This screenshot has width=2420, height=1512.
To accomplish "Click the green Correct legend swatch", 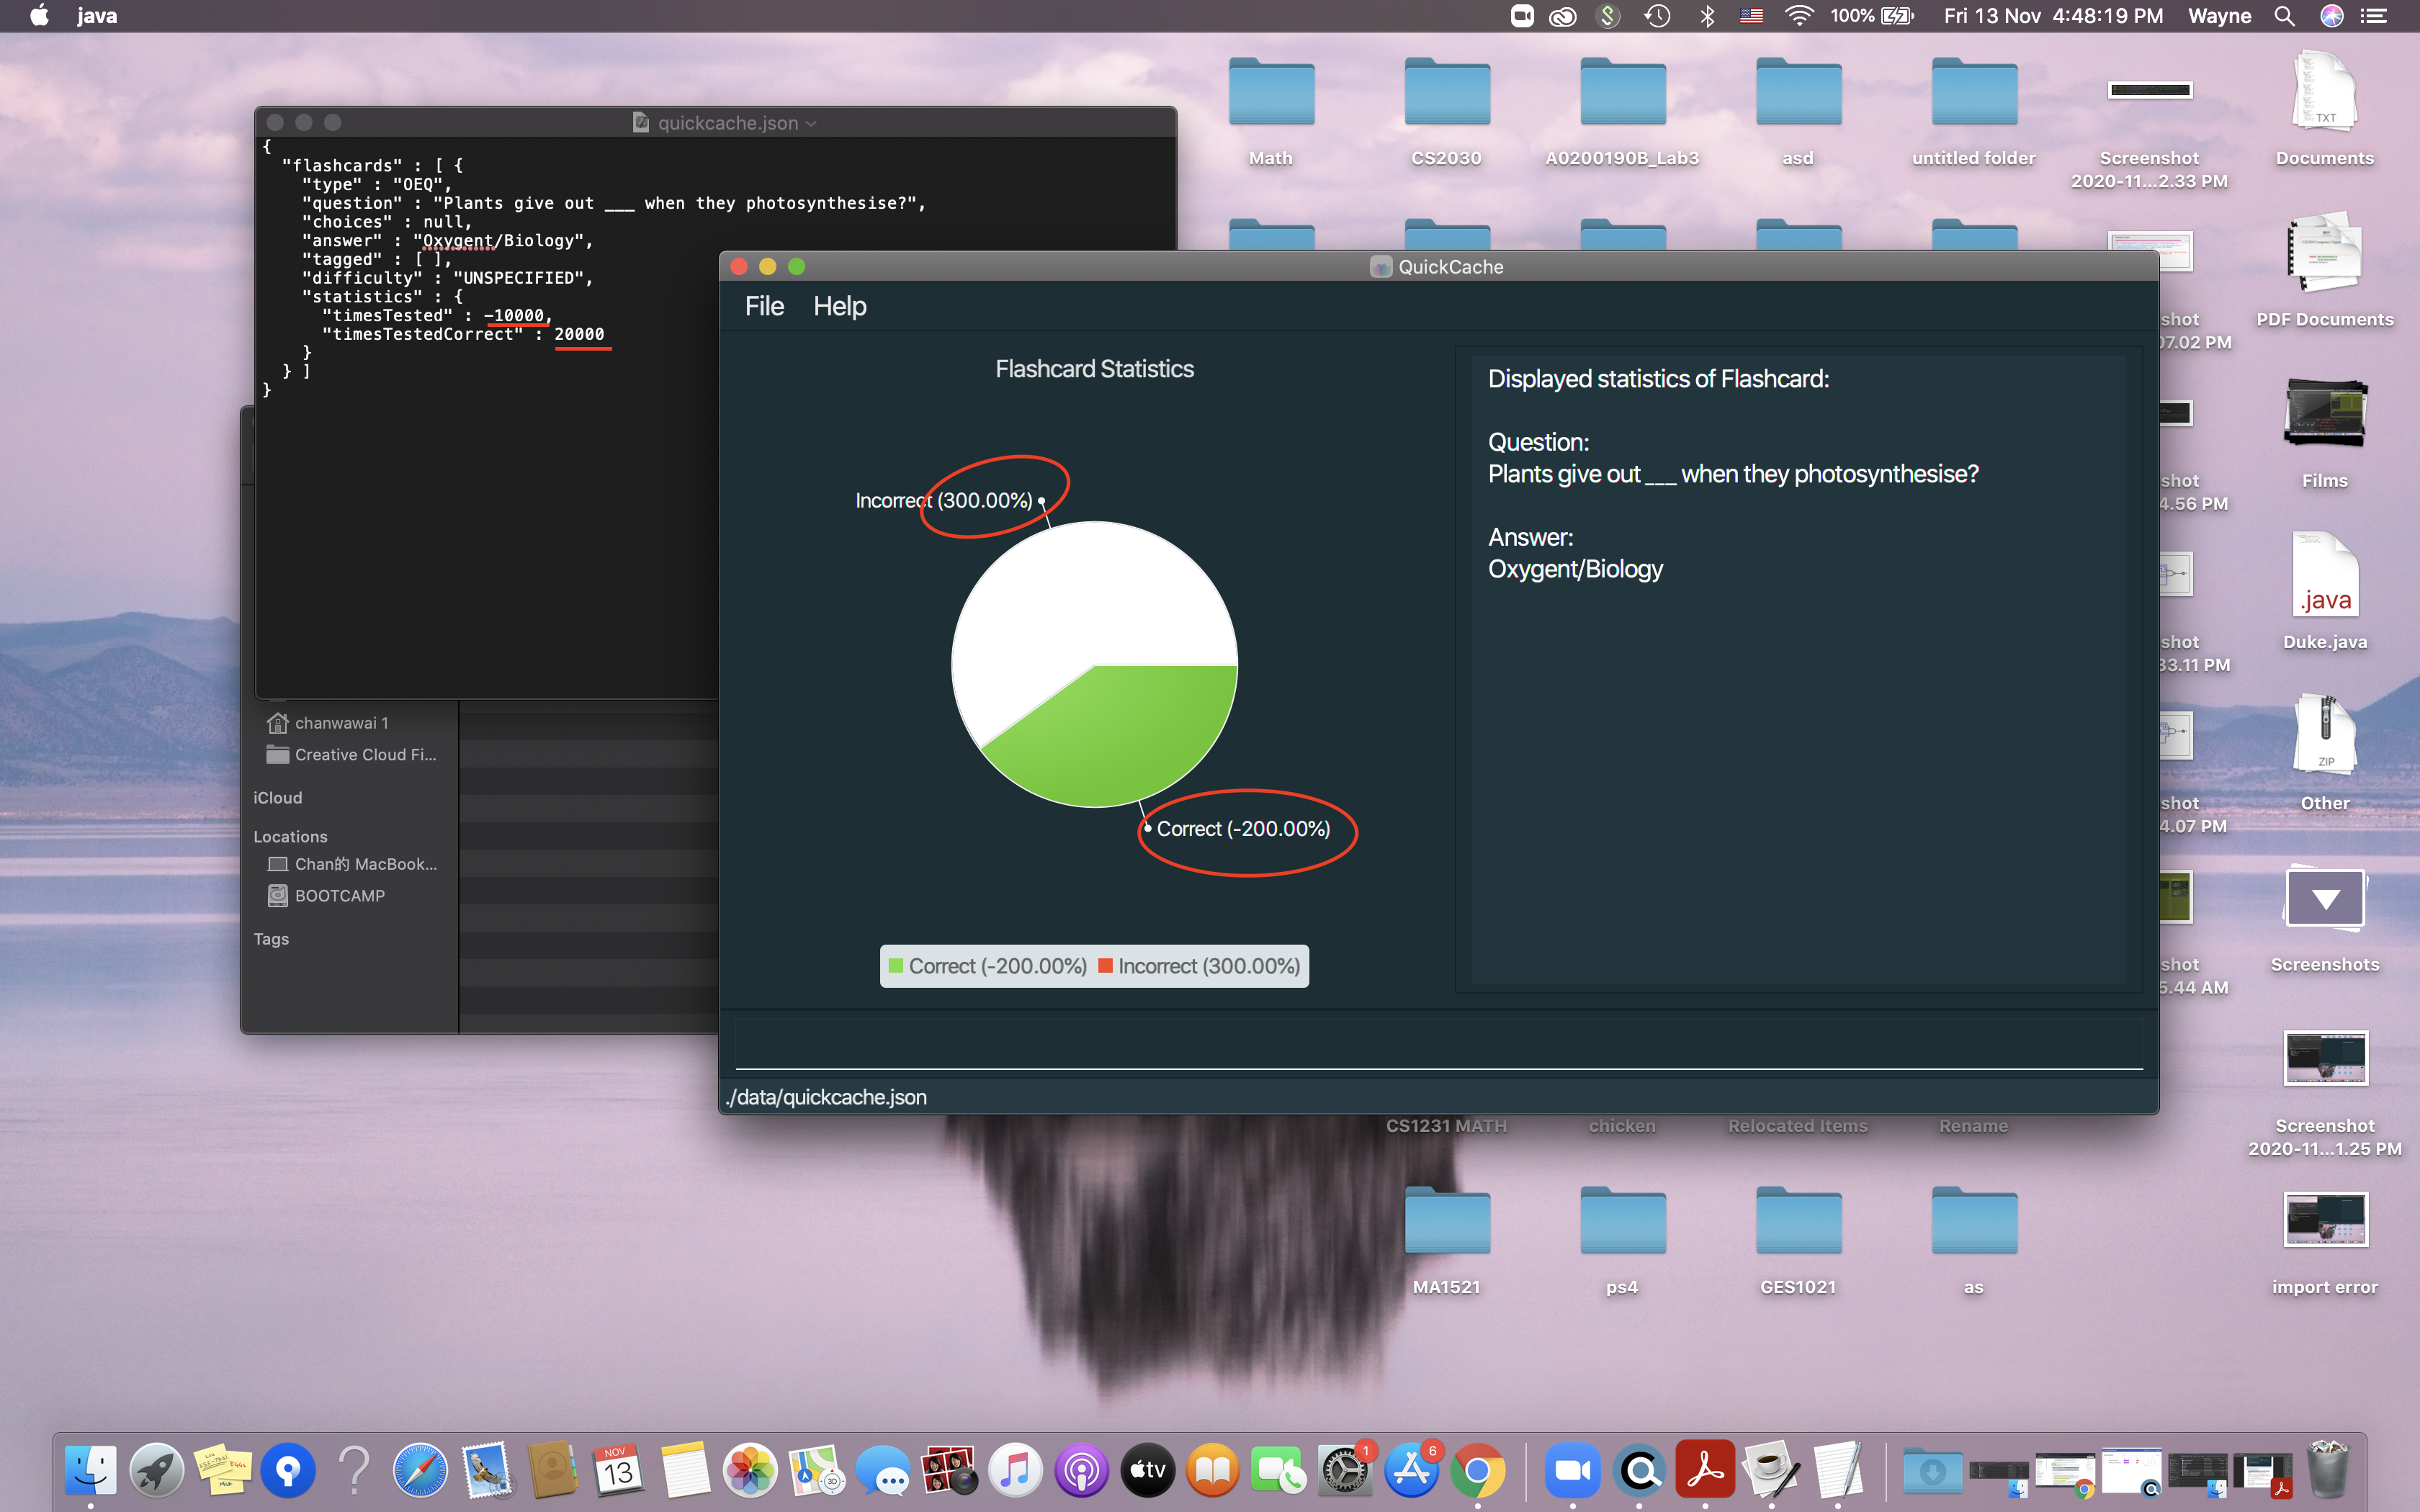I will (x=896, y=966).
